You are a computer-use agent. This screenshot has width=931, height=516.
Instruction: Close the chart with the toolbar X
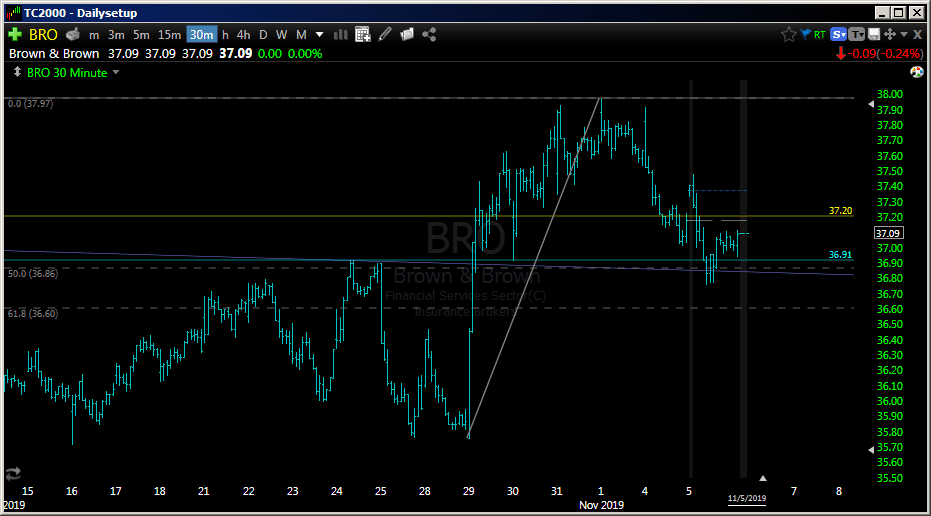[917, 34]
